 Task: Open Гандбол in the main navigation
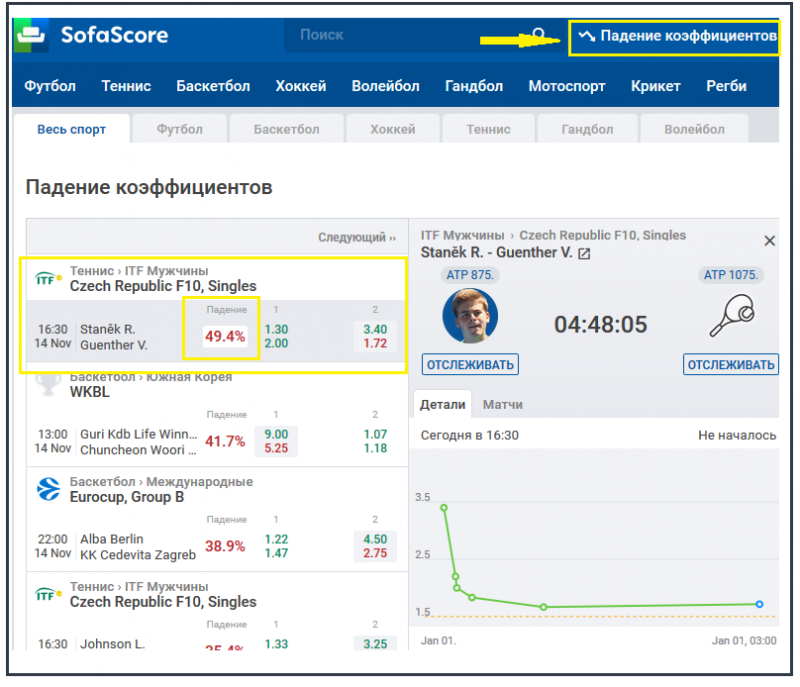pos(474,86)
